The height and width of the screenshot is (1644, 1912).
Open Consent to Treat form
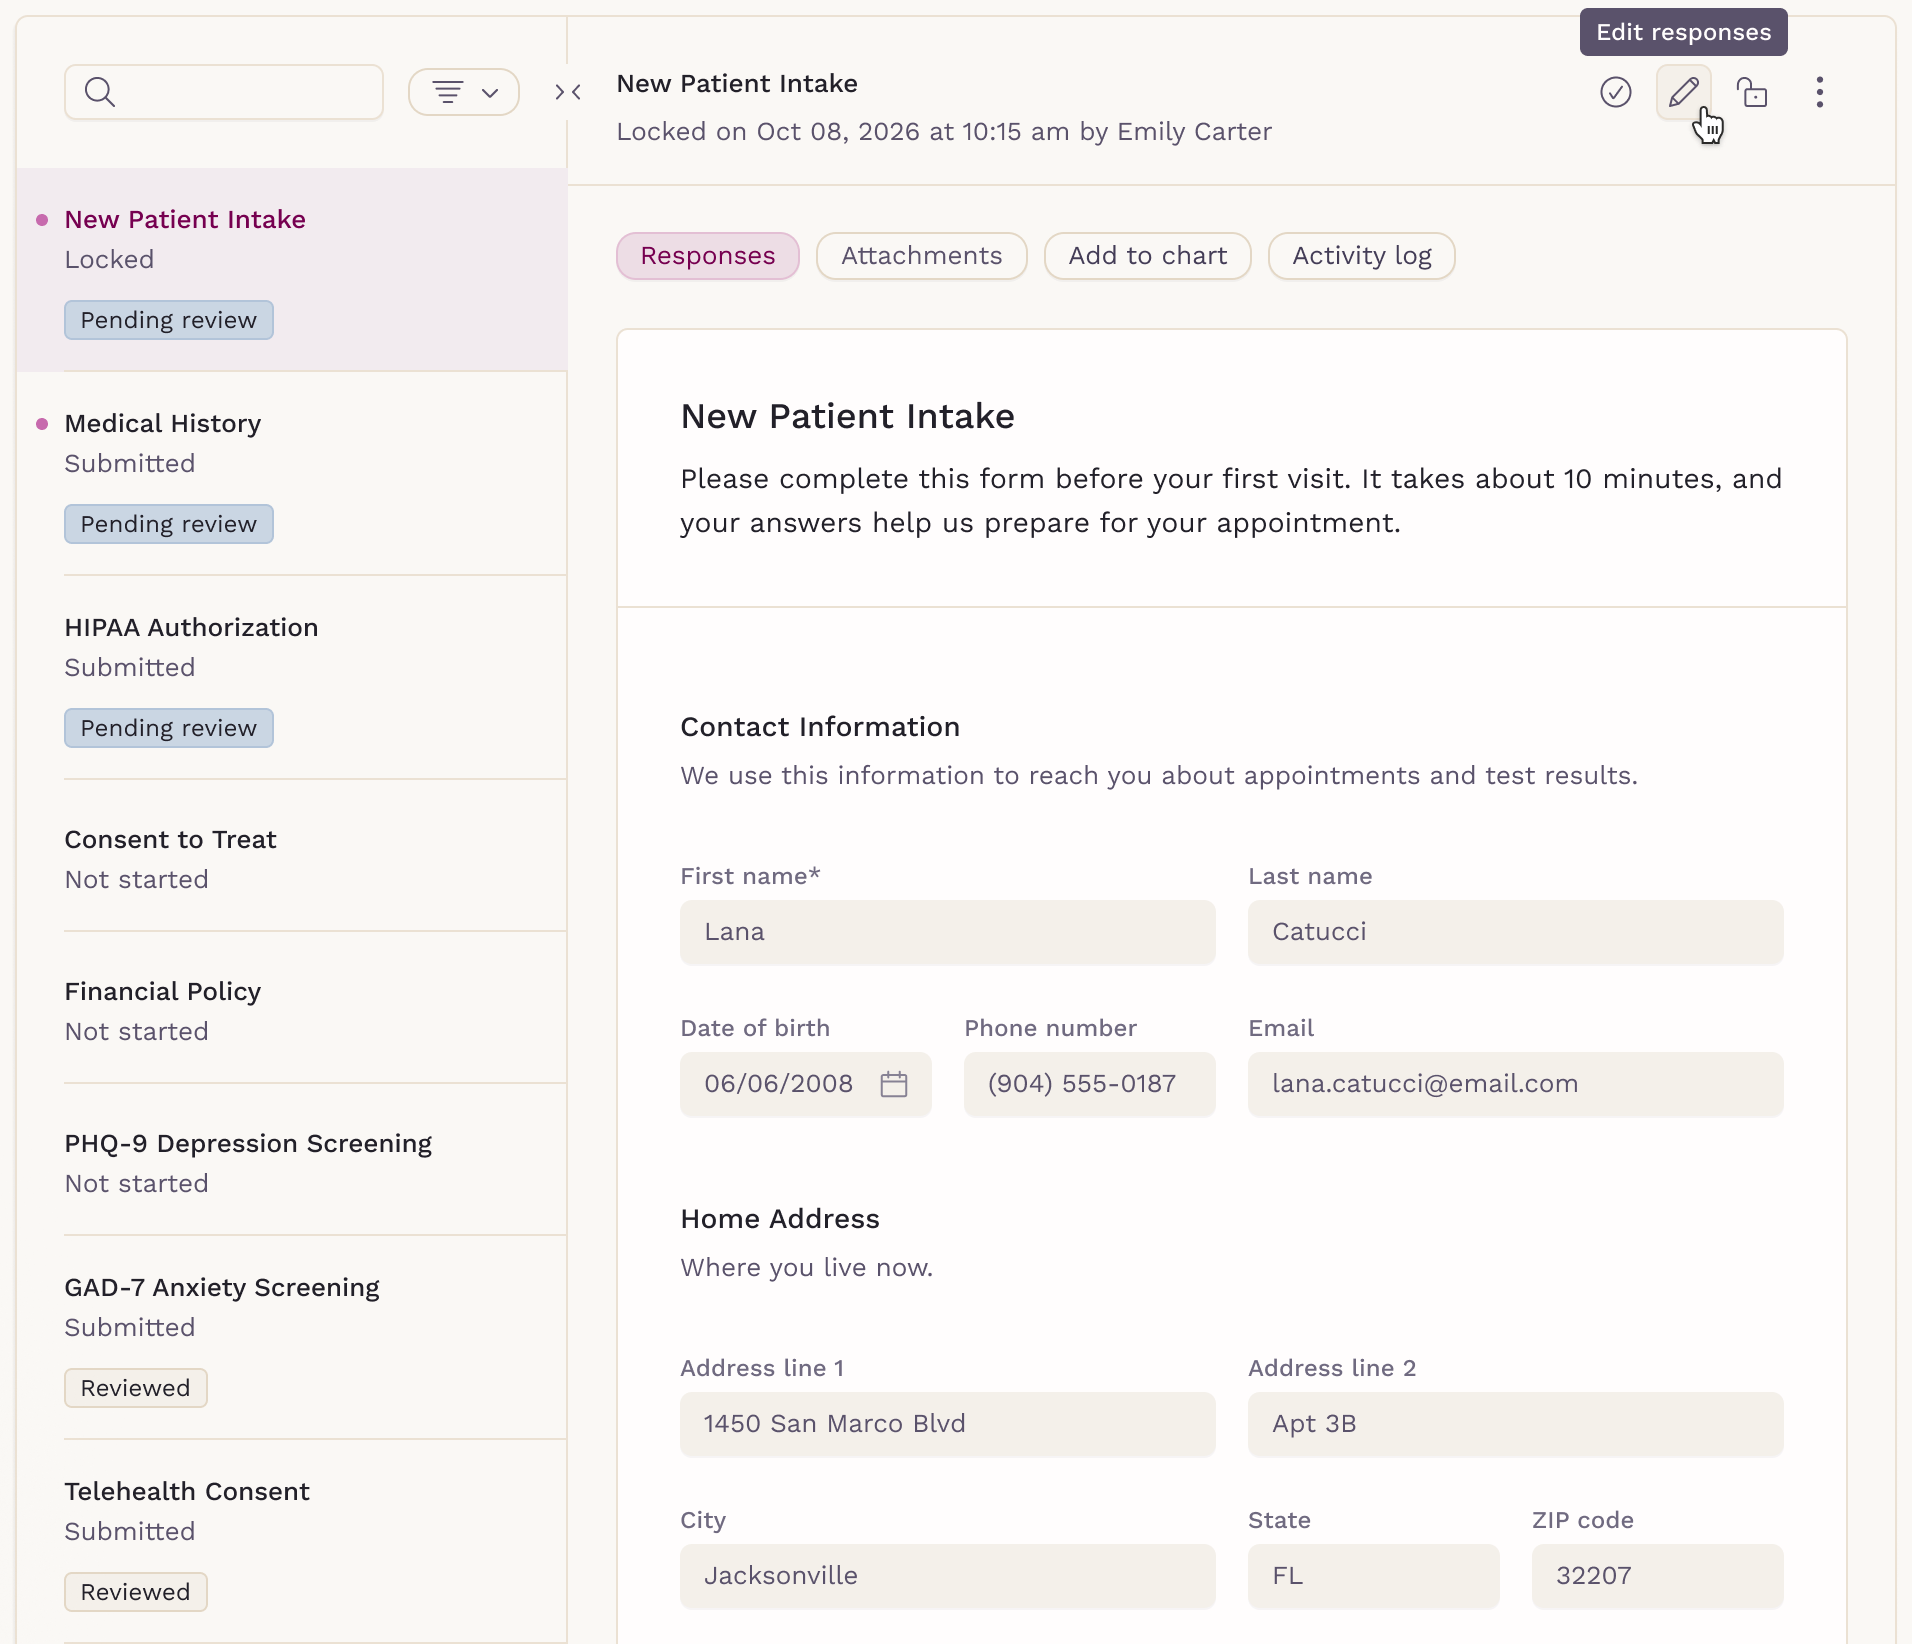pyautogui.click(x=292, y=856)
